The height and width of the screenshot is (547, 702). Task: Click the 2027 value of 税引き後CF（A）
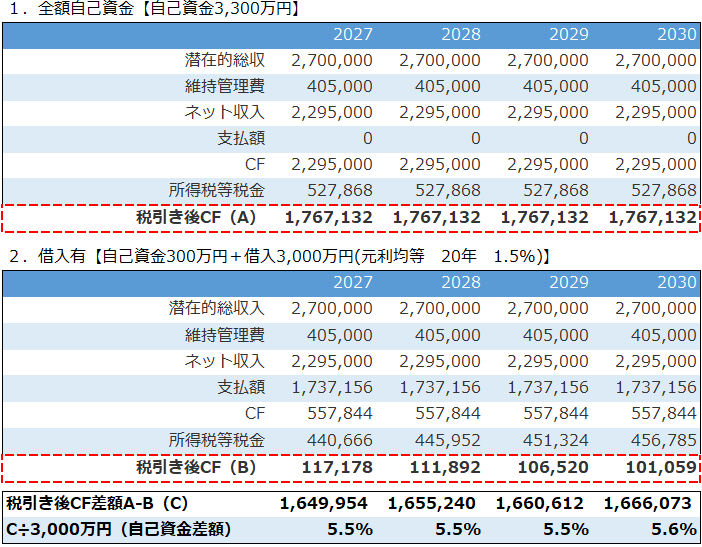(x=328, y=217)
